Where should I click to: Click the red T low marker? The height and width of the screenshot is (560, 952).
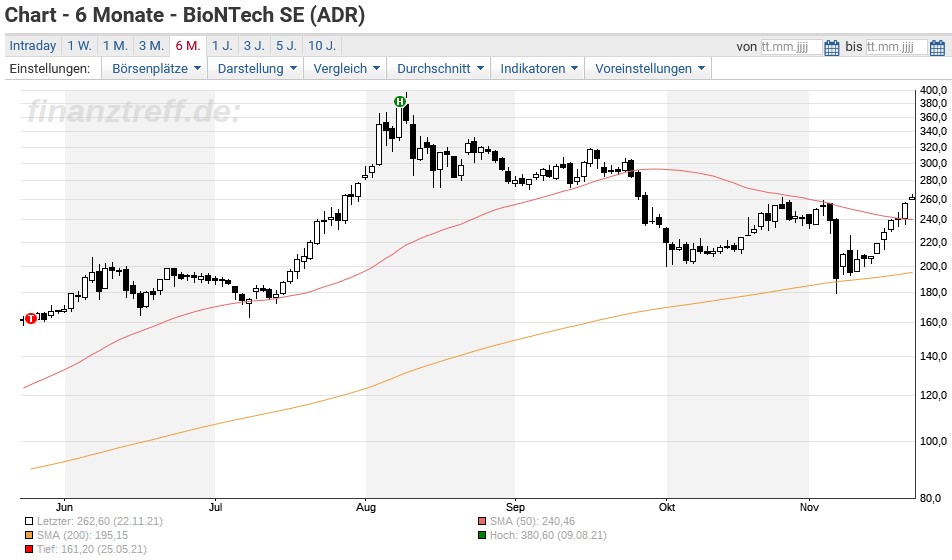point(30,318)
